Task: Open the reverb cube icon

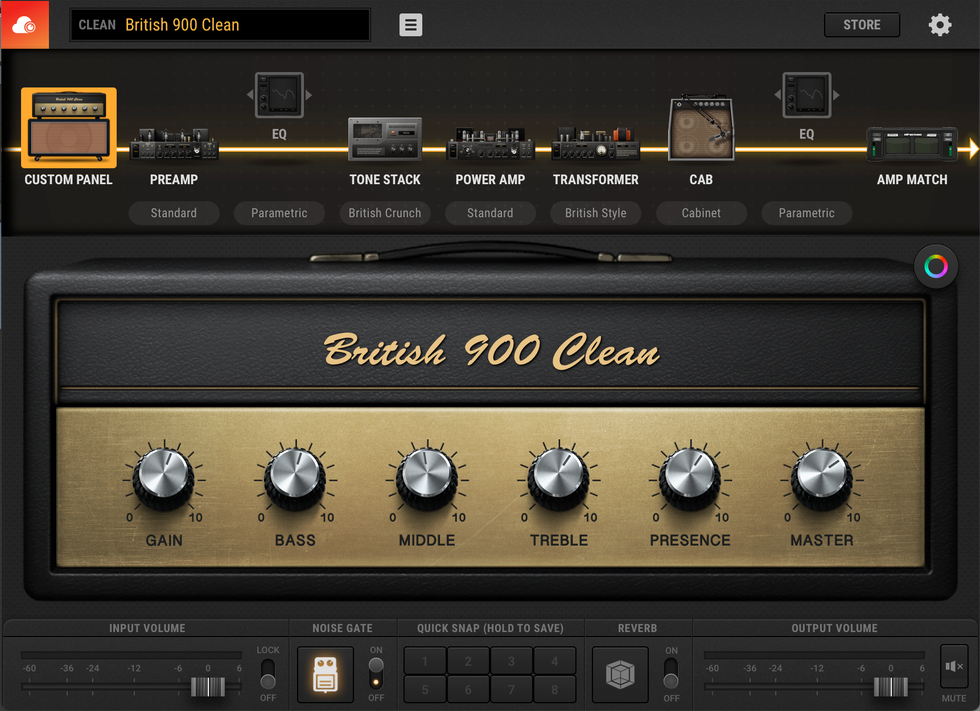Action: 620,675
